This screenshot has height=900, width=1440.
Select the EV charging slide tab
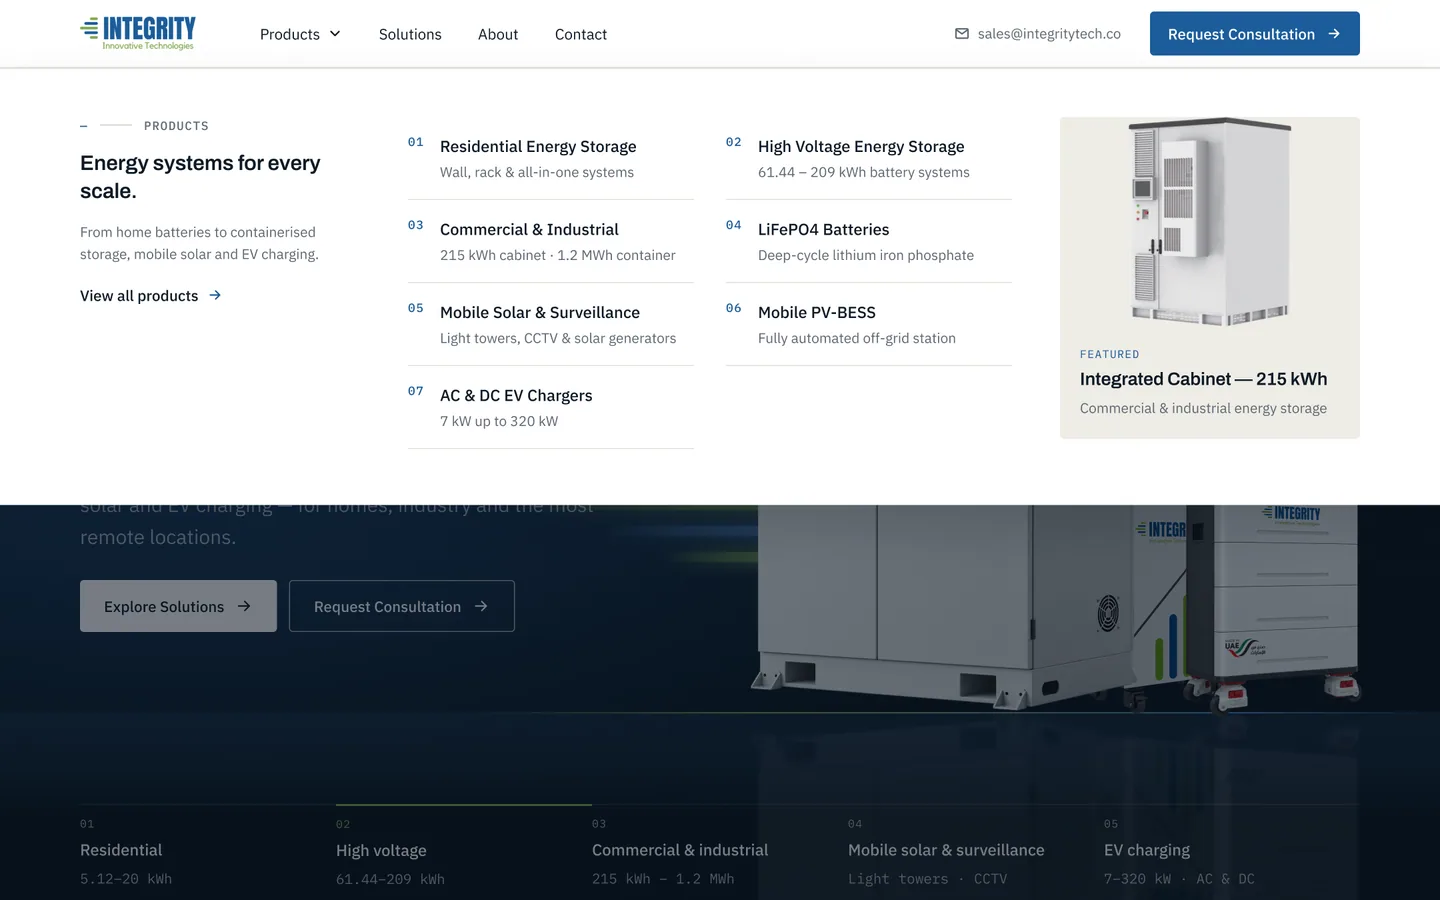pos(1232,851)
